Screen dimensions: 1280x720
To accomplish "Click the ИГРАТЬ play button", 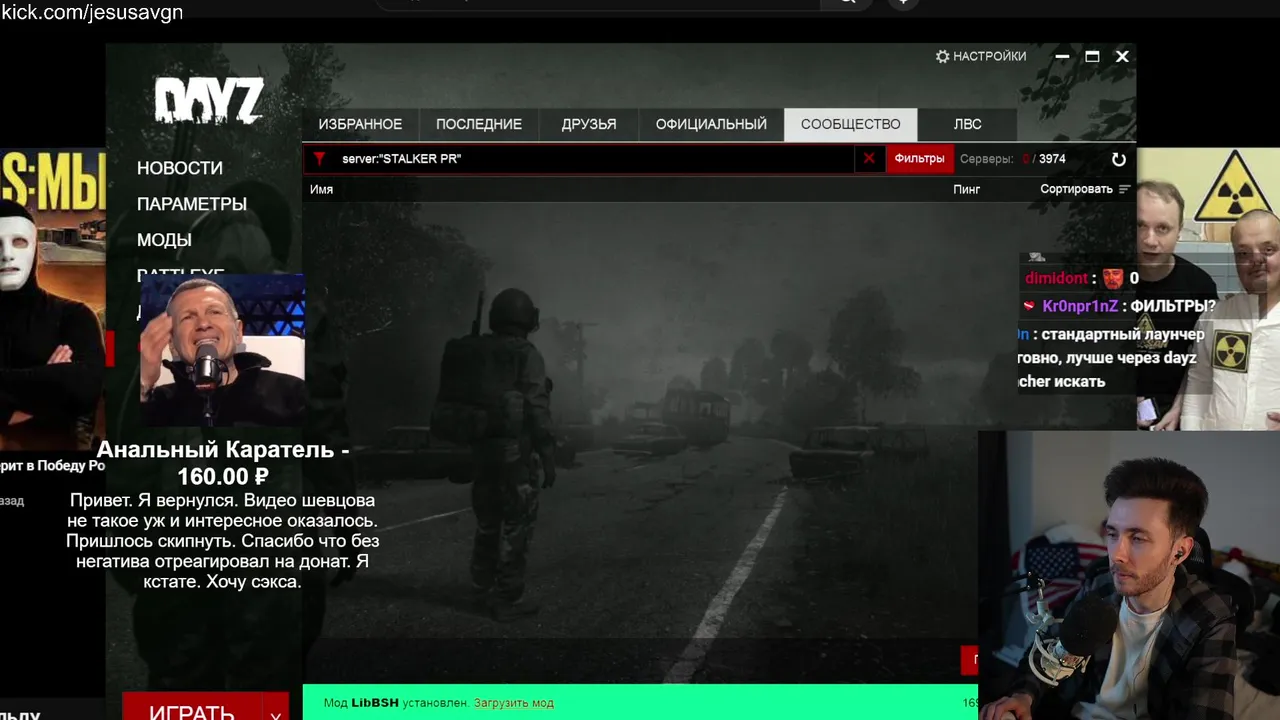I will pos(192,708).
